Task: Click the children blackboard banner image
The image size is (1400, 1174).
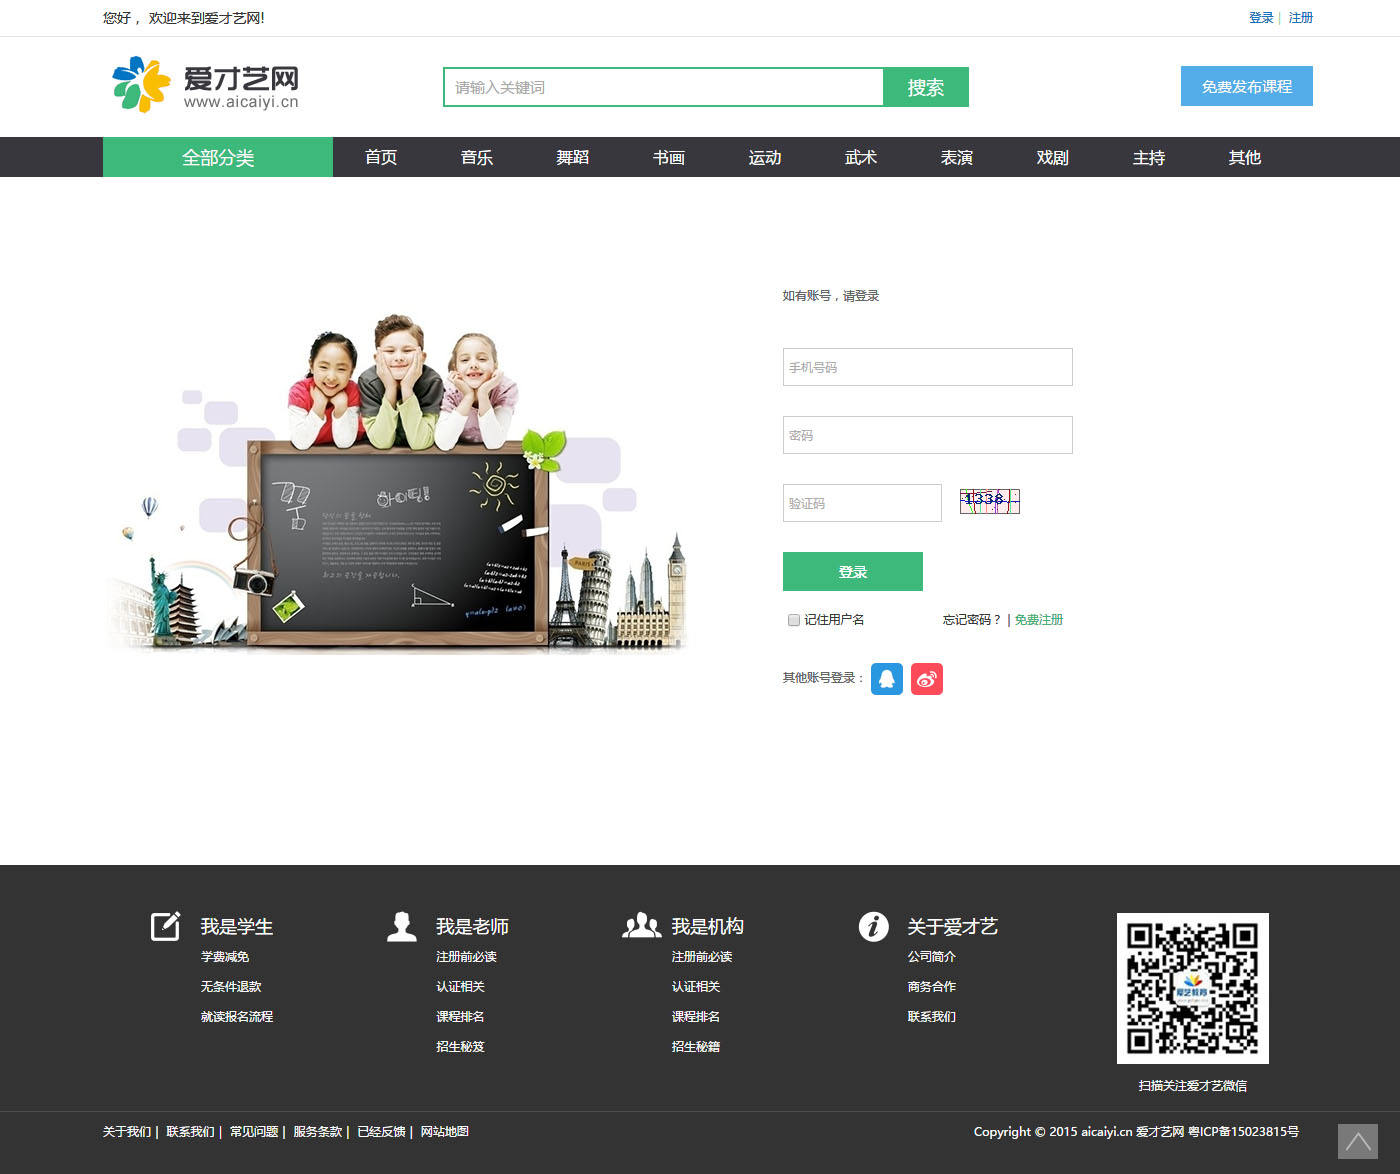Action: point(397,483)
